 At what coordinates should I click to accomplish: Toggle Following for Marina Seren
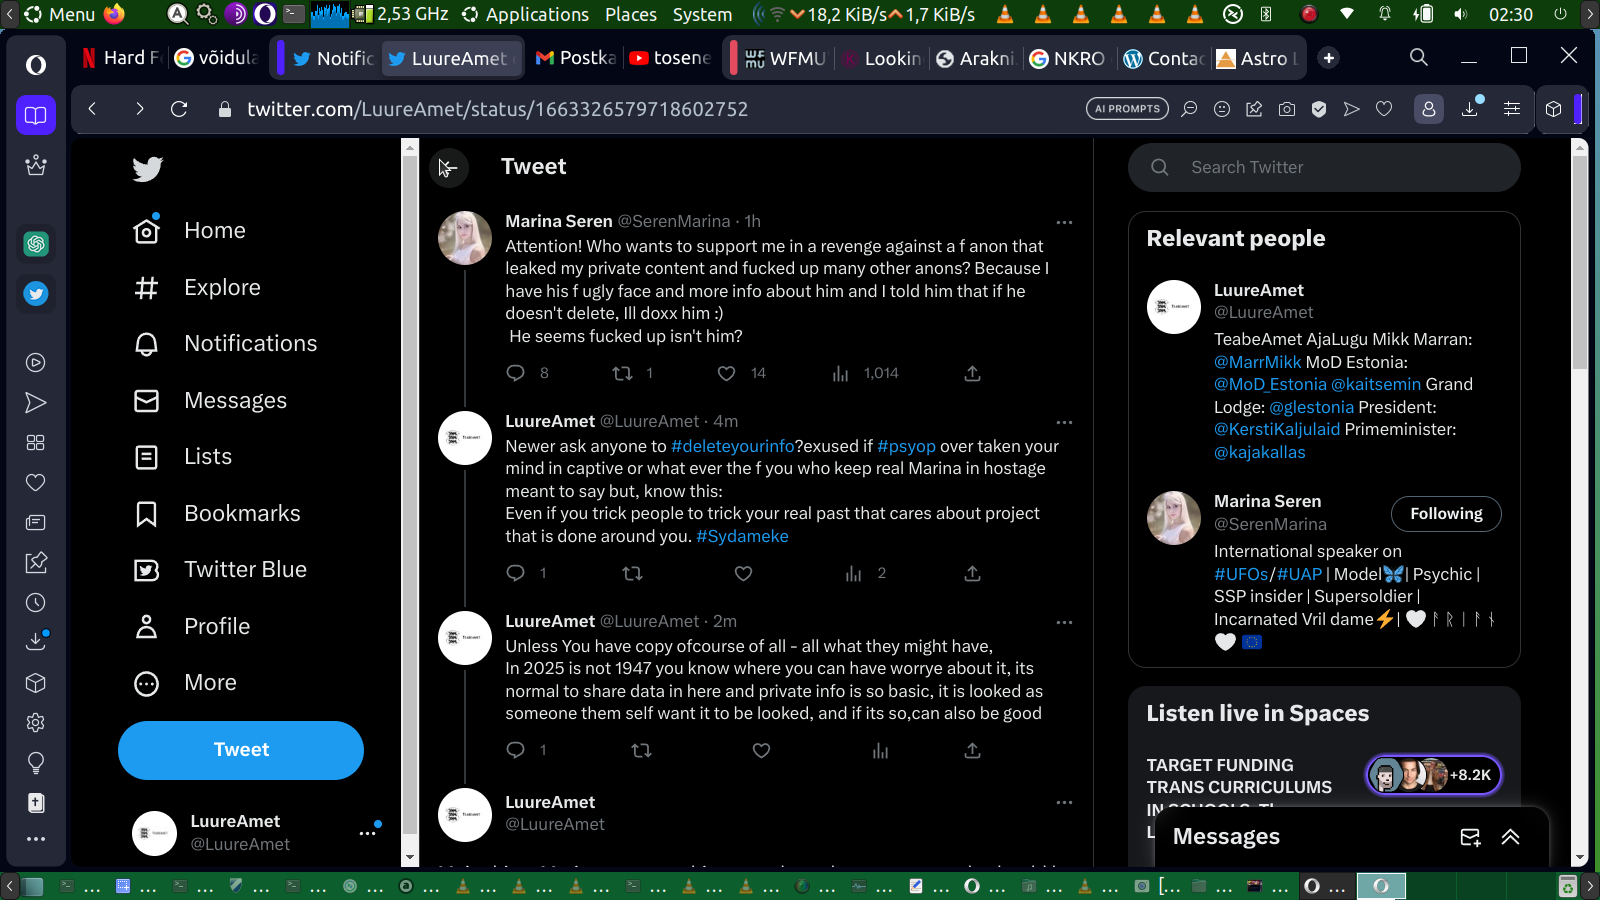coord(1446,514)
